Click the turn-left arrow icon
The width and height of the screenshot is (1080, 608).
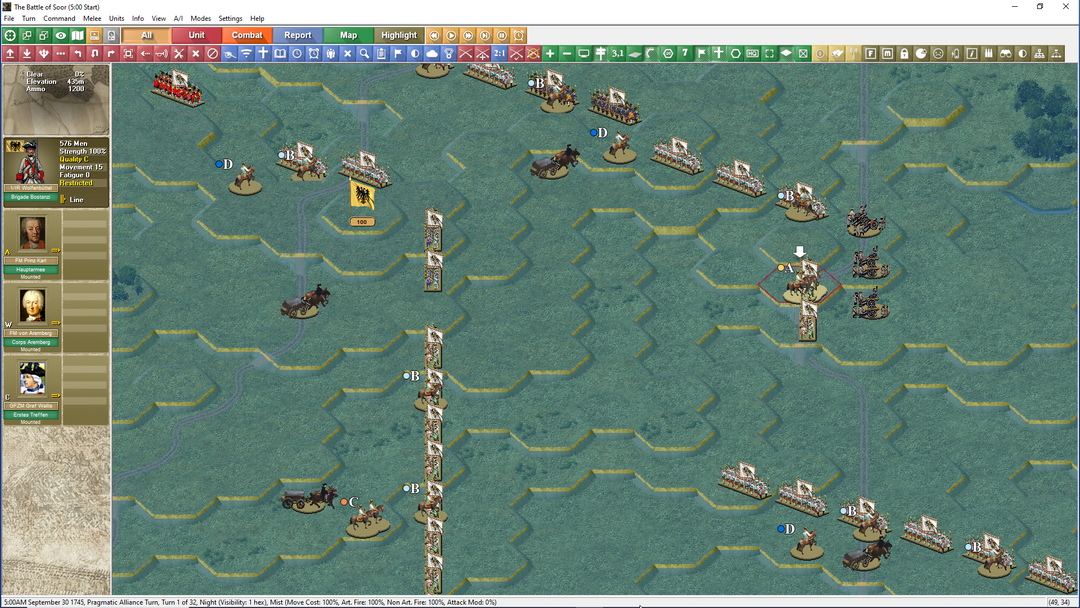tap(78, 53)
